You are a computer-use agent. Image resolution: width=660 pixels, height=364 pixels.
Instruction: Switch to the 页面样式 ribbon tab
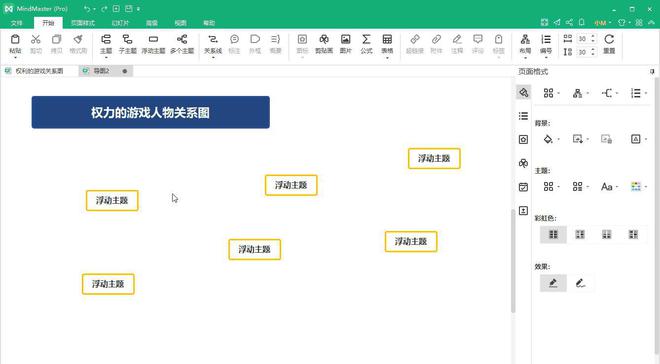tap(82, 23)
